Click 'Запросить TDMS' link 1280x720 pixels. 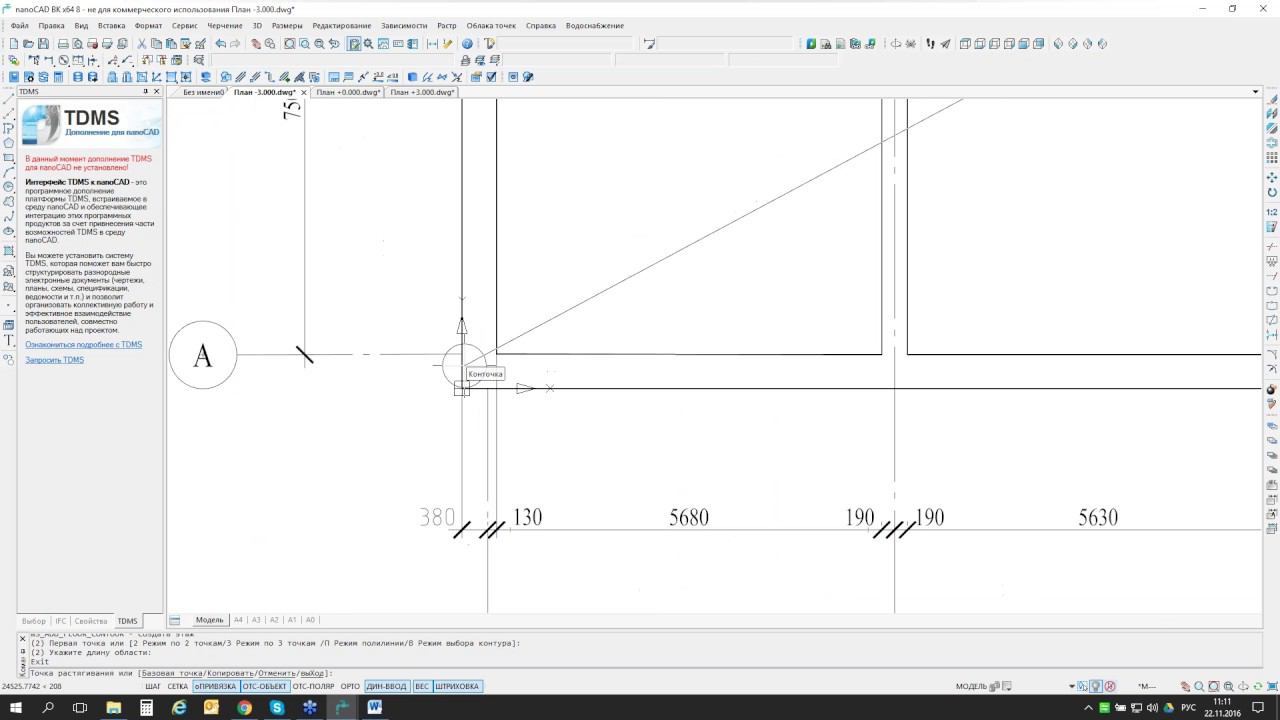click(55, 360)
